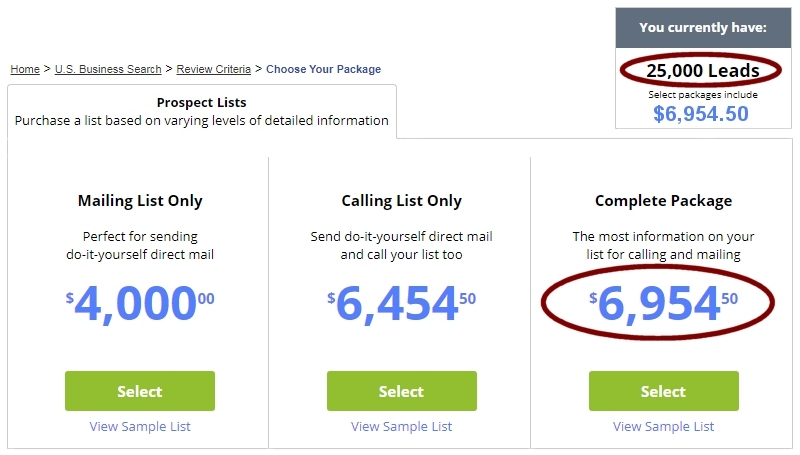
Task: Go to the Home breadcrumb link
Action: pos(25,70)
